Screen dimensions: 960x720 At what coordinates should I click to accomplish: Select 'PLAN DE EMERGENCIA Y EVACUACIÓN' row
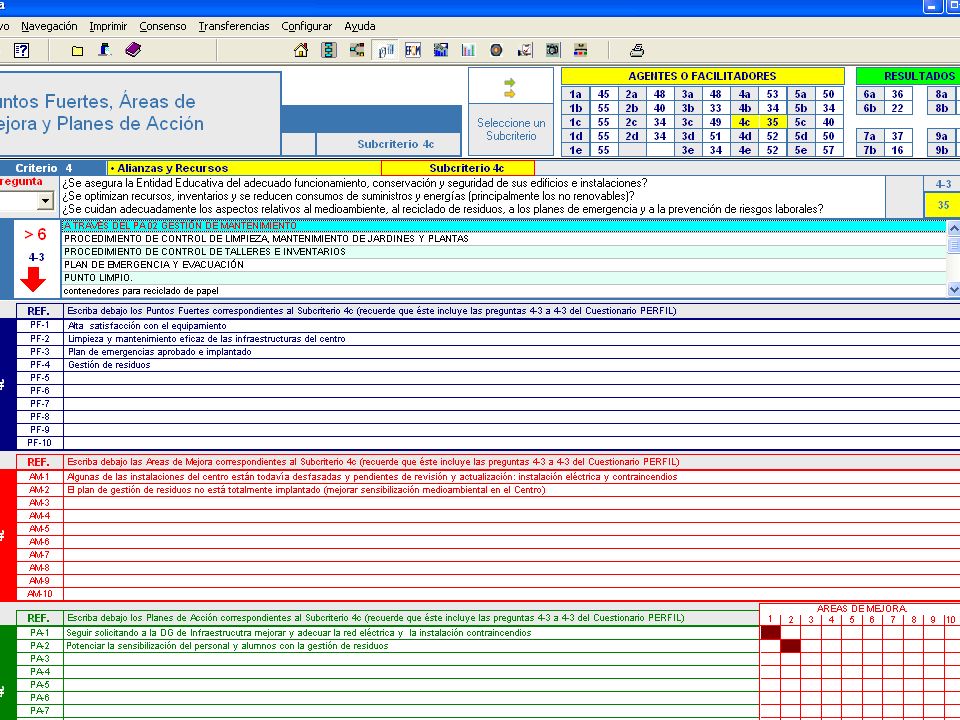(503, 264)
